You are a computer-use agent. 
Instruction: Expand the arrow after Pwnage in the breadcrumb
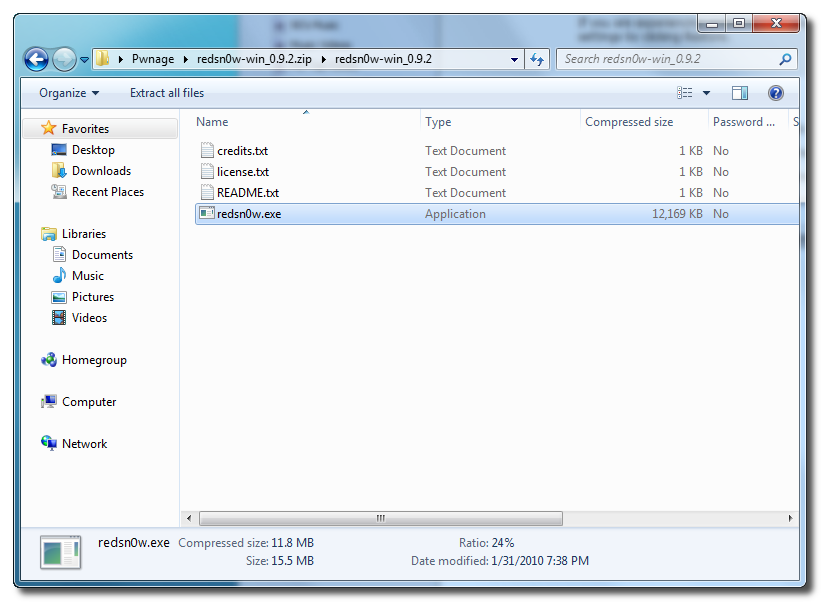point(186,59)
